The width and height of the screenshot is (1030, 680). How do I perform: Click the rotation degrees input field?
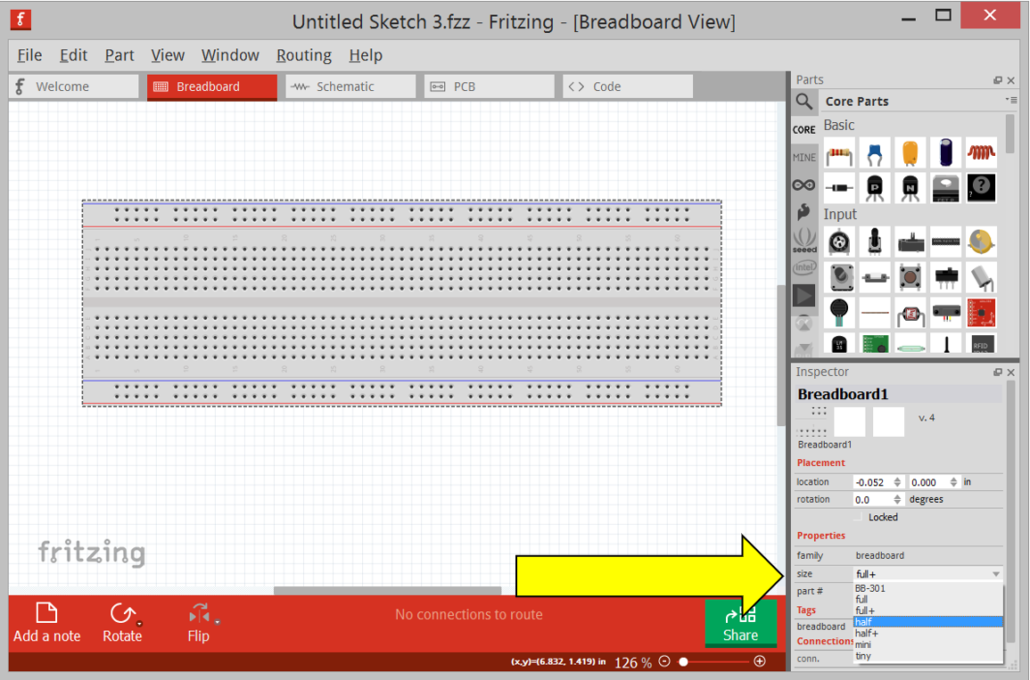click(x=873, y=499)
